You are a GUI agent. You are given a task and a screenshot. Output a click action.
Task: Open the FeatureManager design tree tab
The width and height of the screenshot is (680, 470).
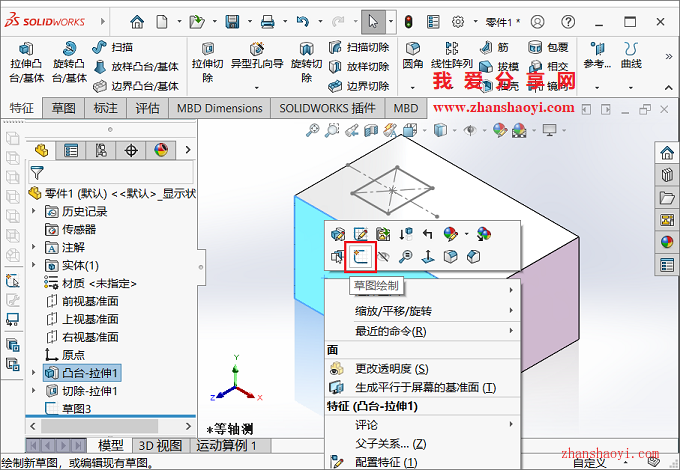42,150
